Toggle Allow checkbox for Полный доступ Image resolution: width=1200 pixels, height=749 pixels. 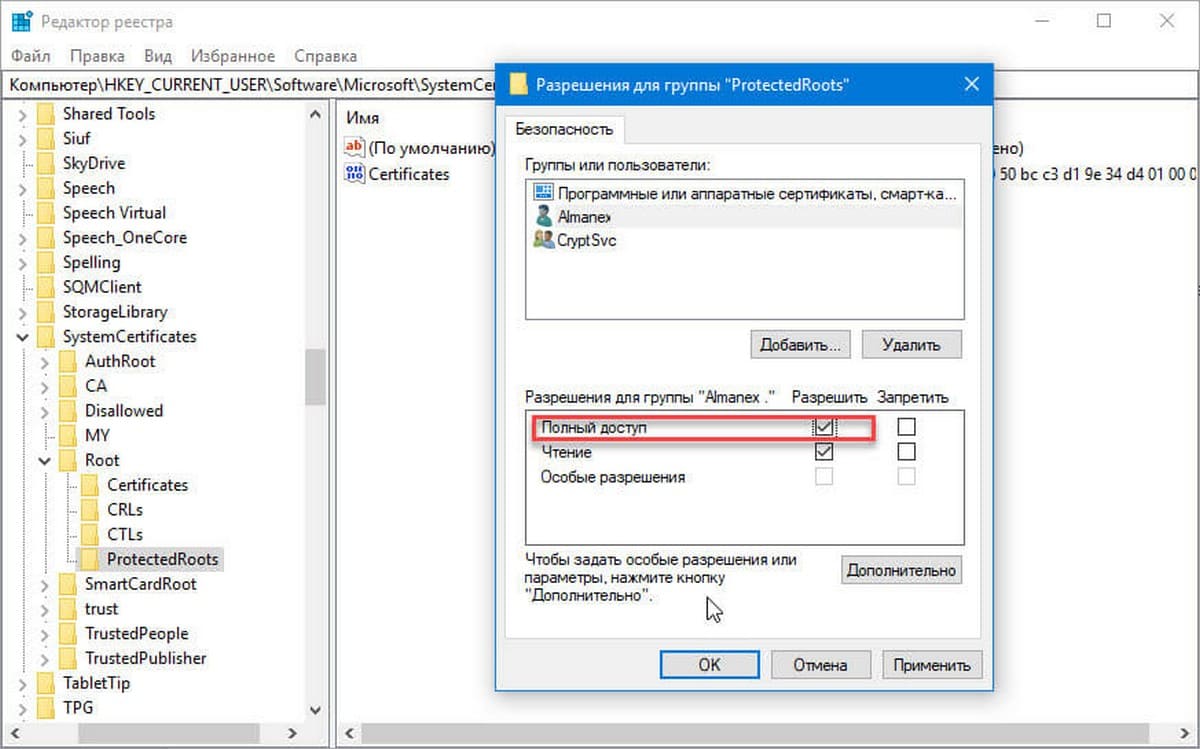point(824,427)
